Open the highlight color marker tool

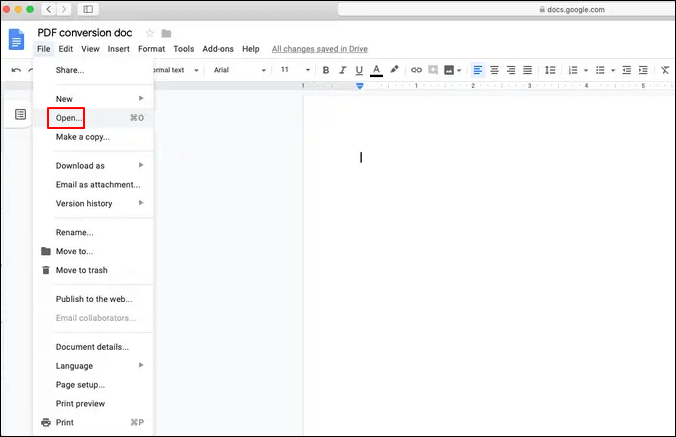click(394, 69)
